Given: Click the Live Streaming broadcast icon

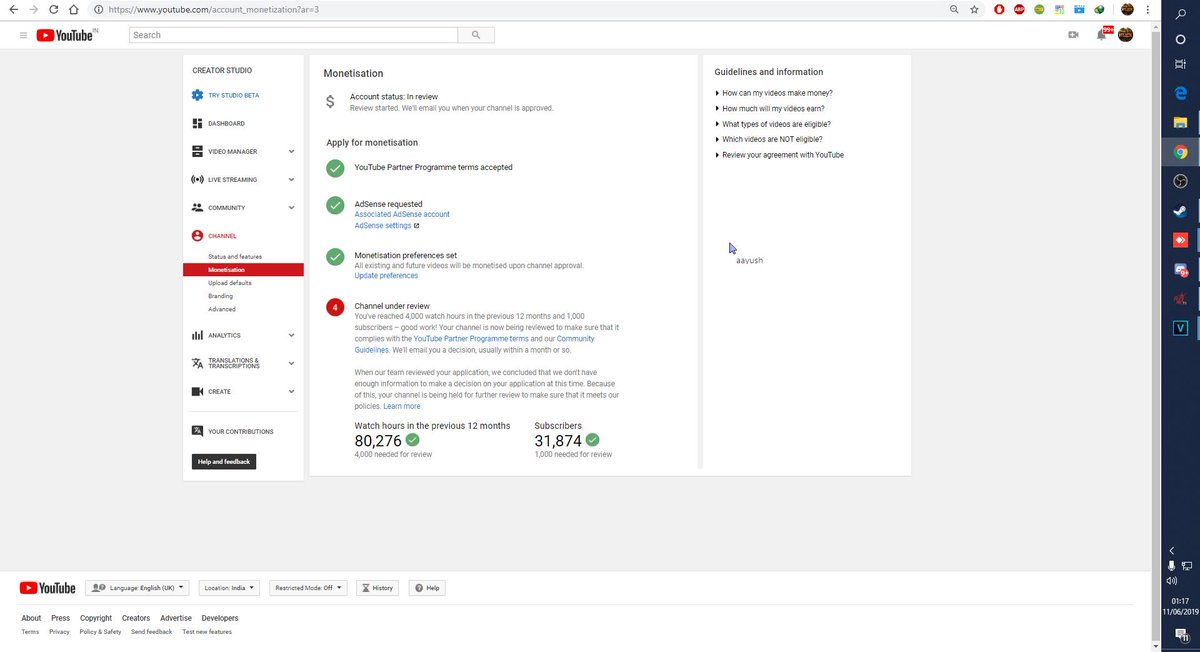Looking at the screenshot, I should 197,179.
